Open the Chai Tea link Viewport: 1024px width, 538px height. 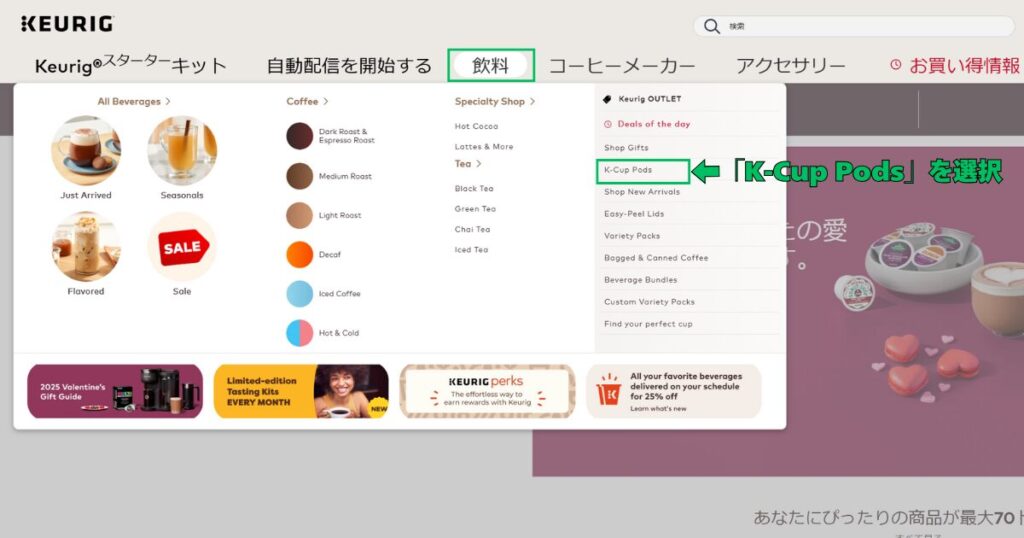coord(472,229)
